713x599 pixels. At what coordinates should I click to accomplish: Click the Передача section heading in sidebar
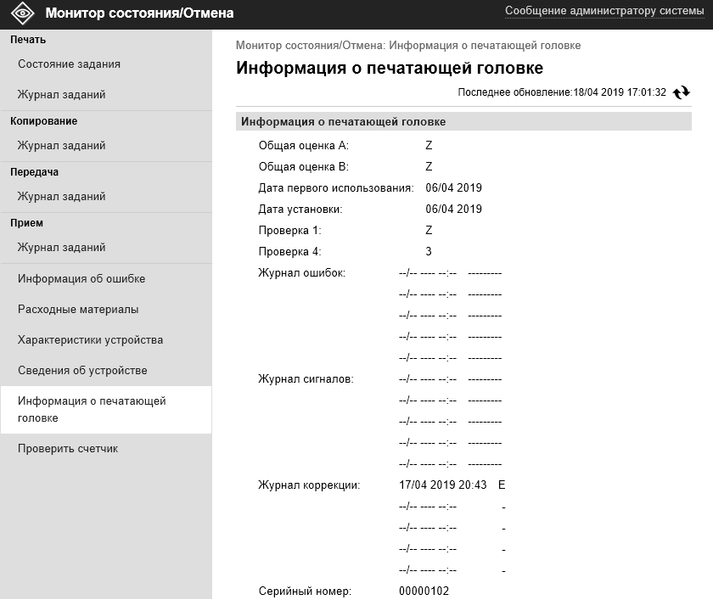pos(34,172)
